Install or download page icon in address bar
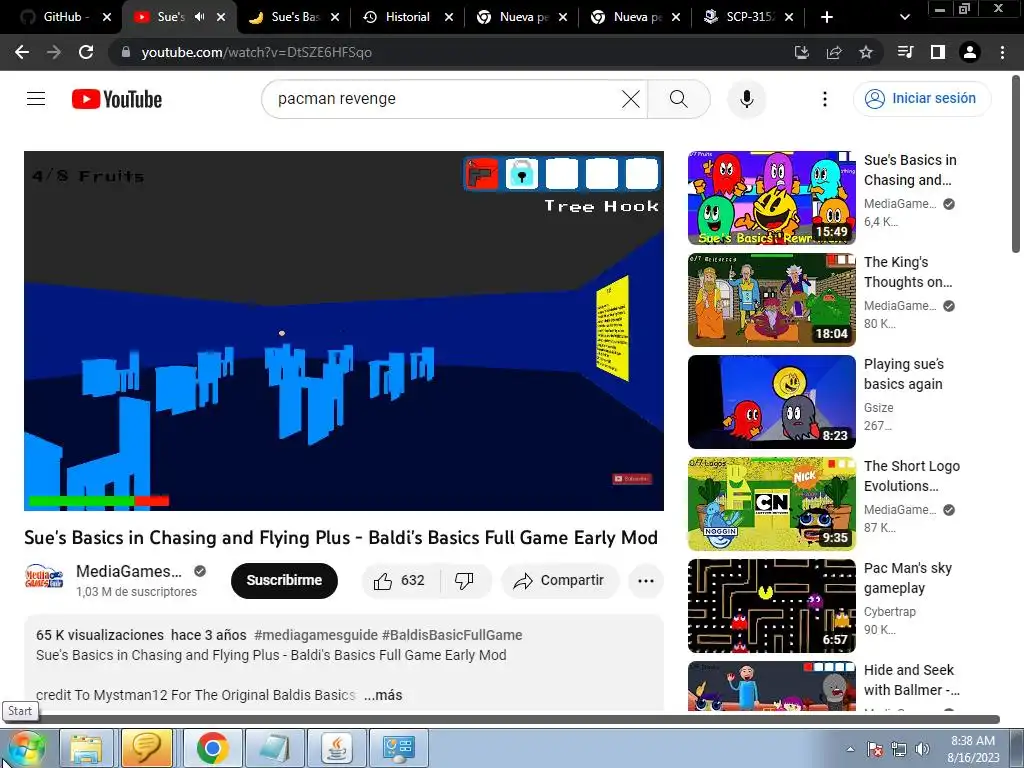Image resolution: width=1024 pixels, height=768 pixels. [x=802, y=52]
